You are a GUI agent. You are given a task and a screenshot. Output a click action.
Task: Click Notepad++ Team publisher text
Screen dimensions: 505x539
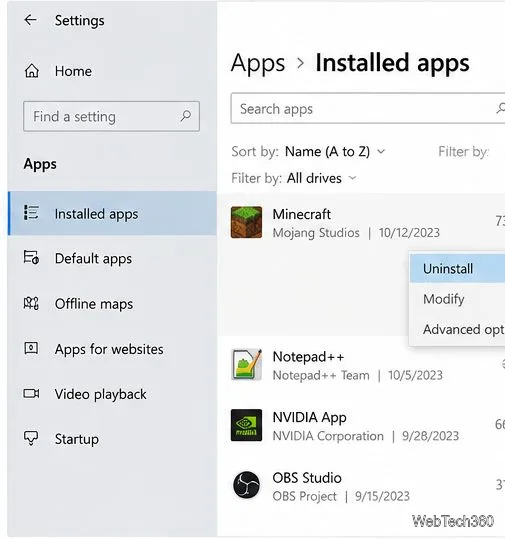(321, 375)
